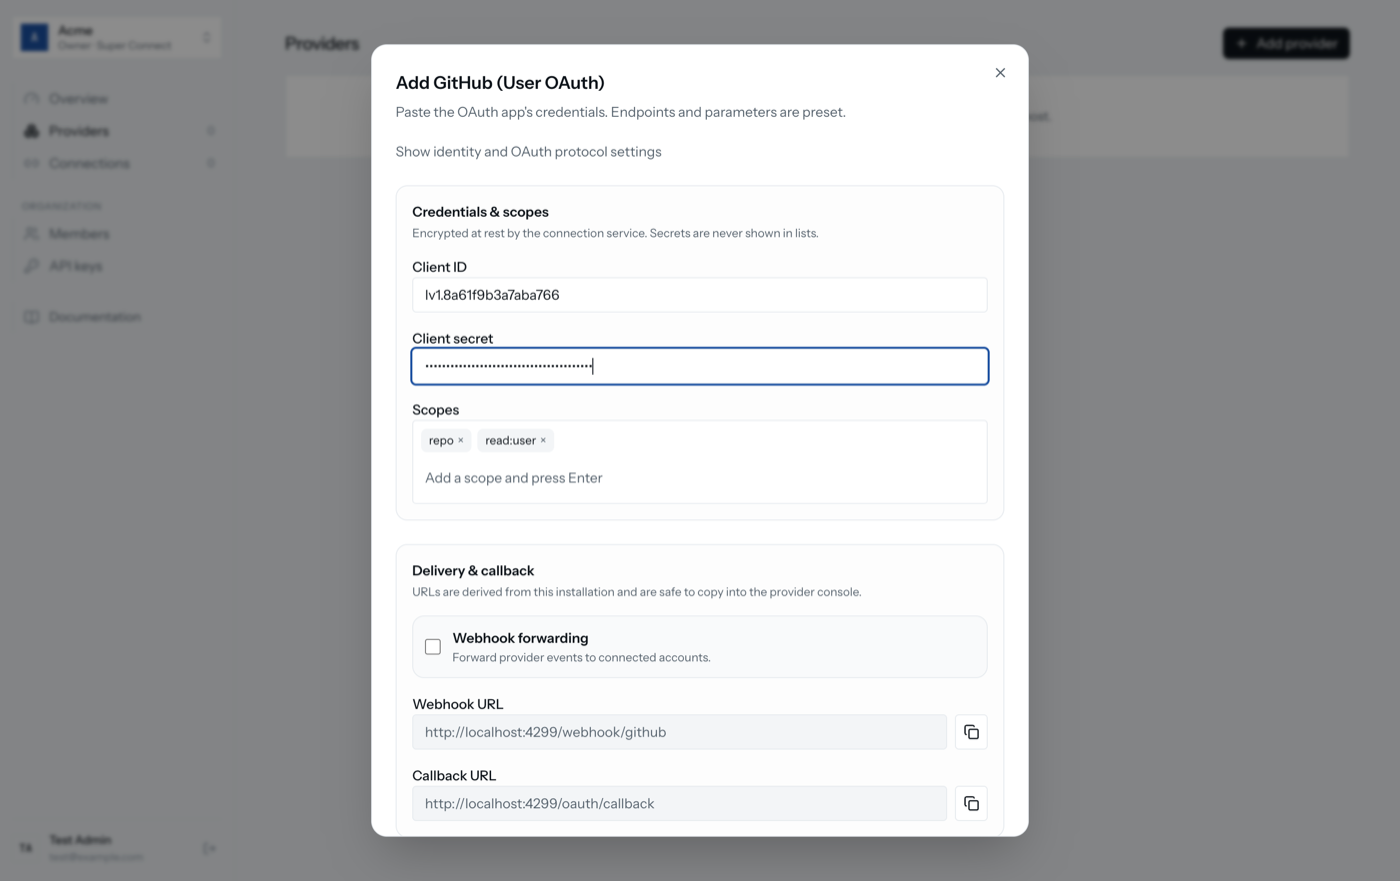Focus the Client secret field
1400x881 pixels.
(x=699, y=366)
